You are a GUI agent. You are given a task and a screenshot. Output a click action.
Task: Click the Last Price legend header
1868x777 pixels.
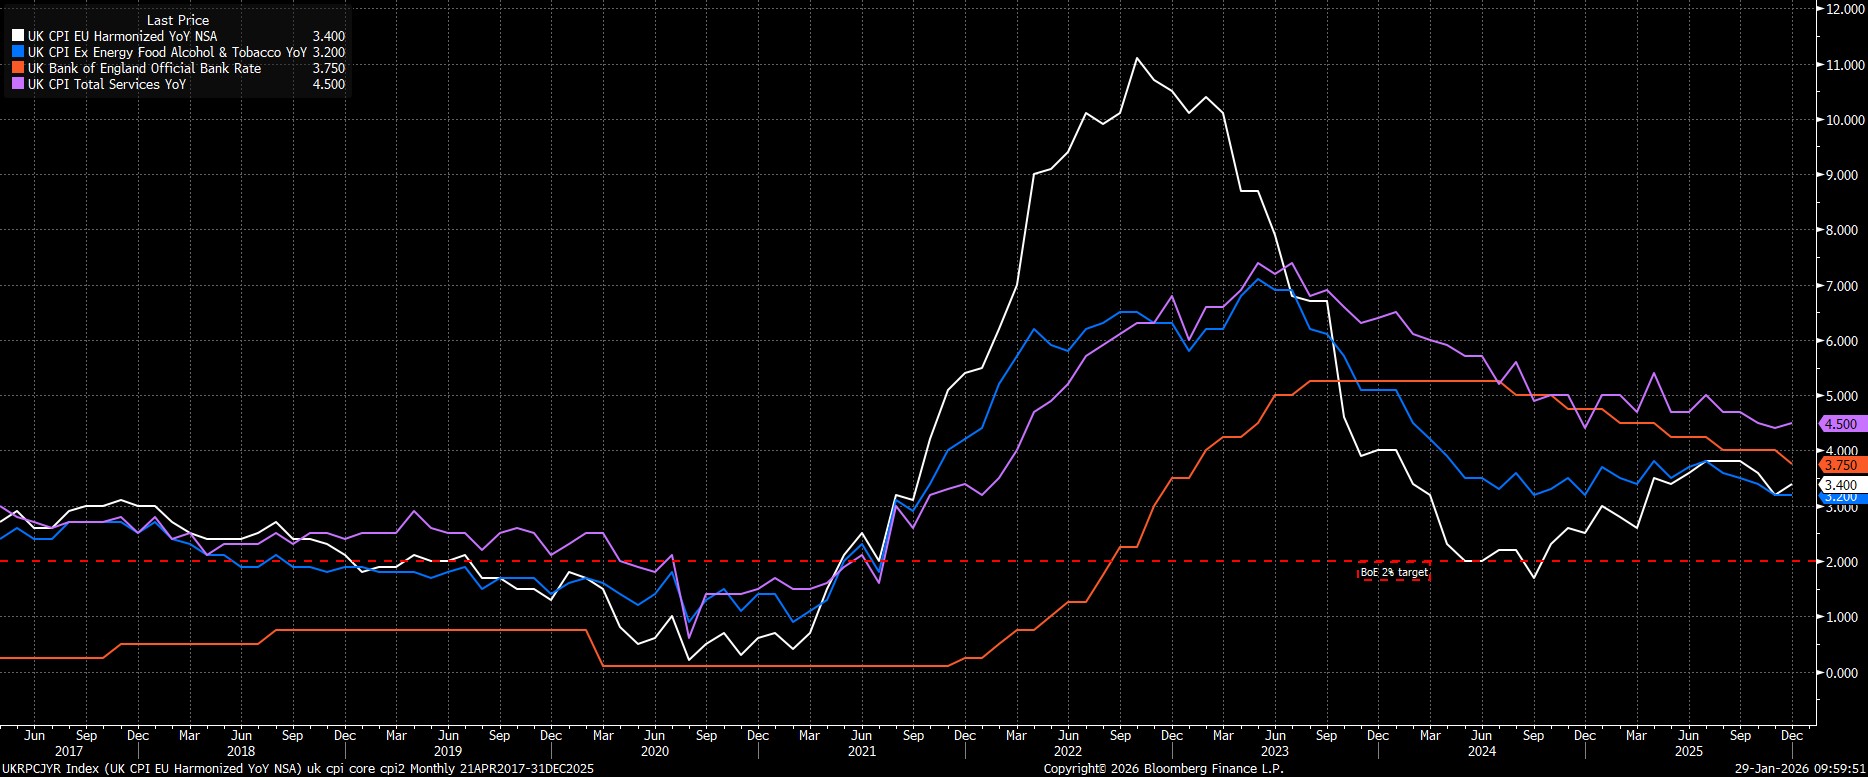pos(177,20)
